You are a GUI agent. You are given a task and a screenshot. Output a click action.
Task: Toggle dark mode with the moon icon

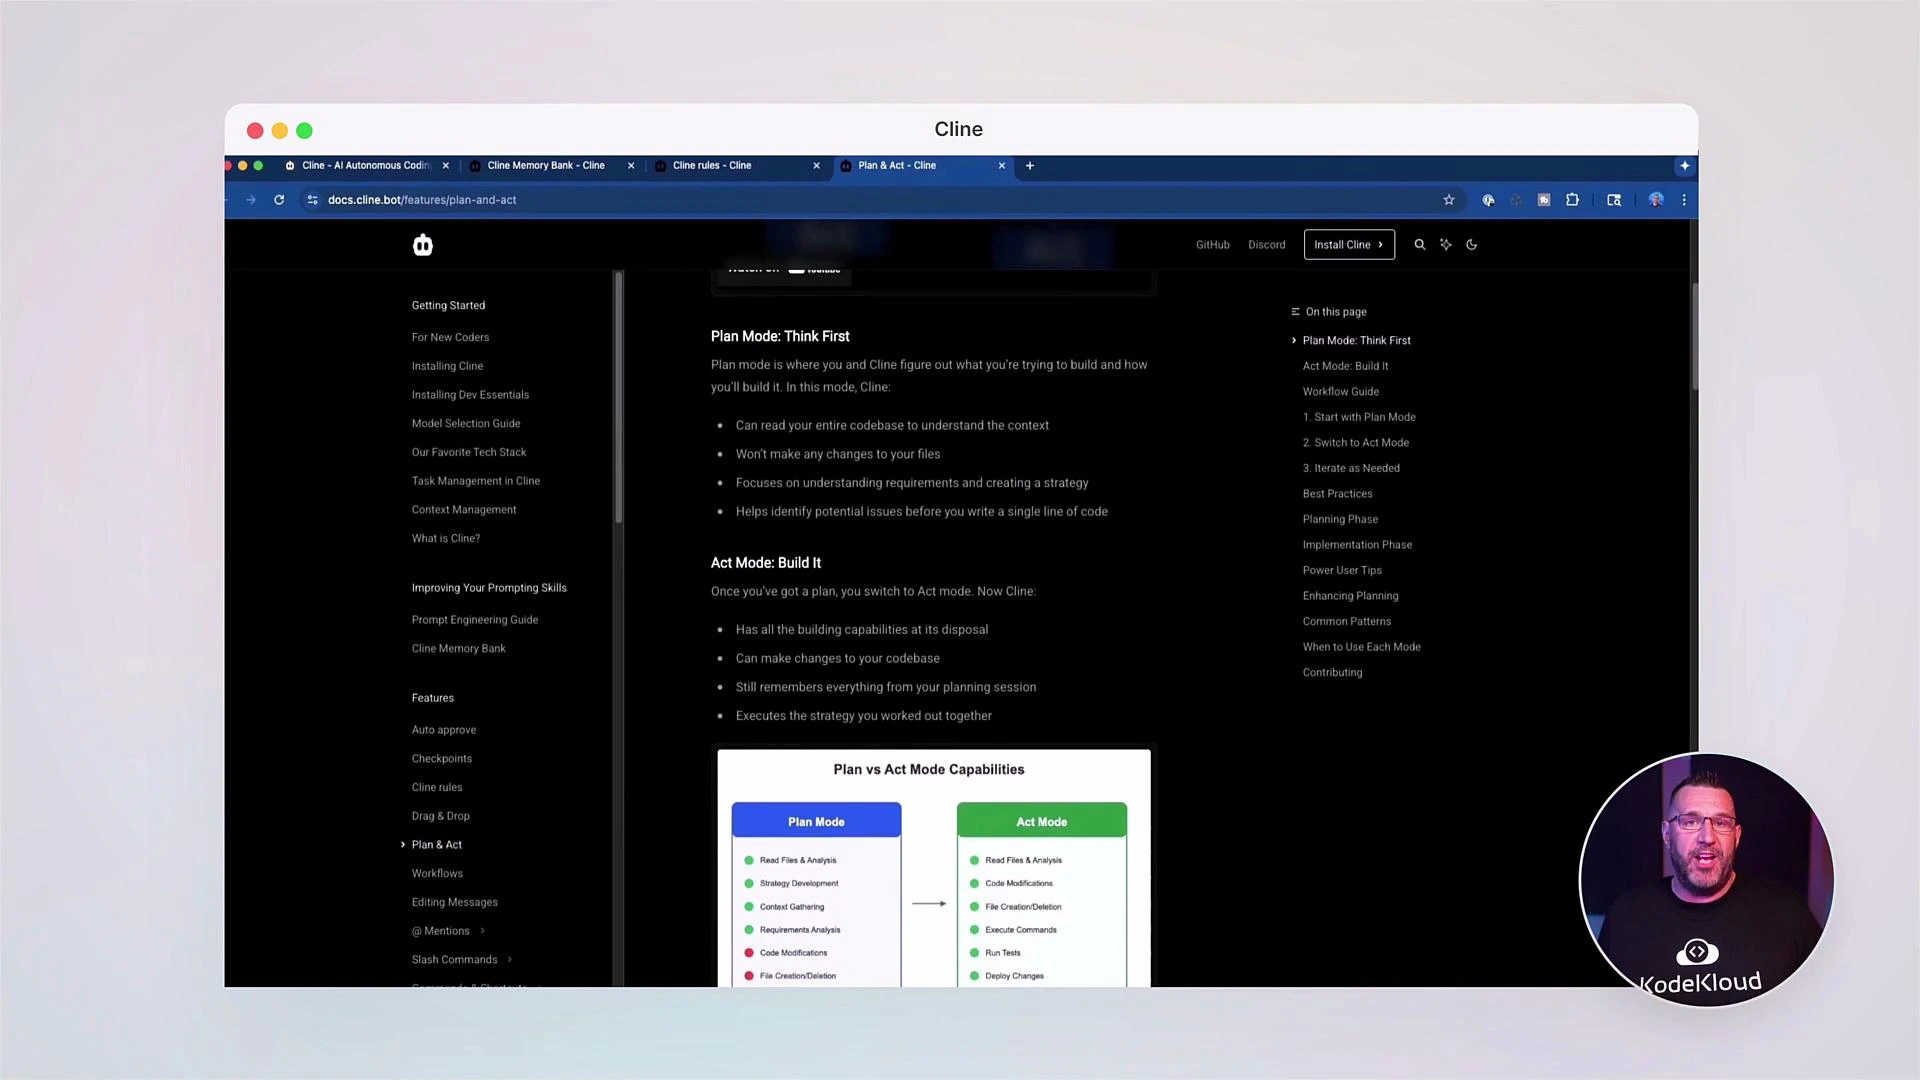(x=1472, y=244)
